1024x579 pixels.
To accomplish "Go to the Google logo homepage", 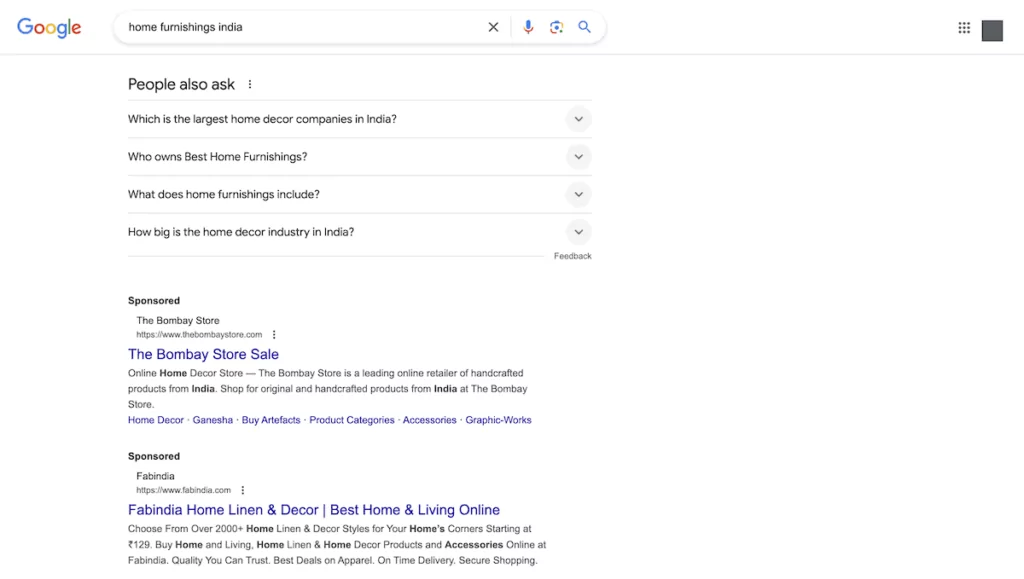I will click(x=49, y=27).
